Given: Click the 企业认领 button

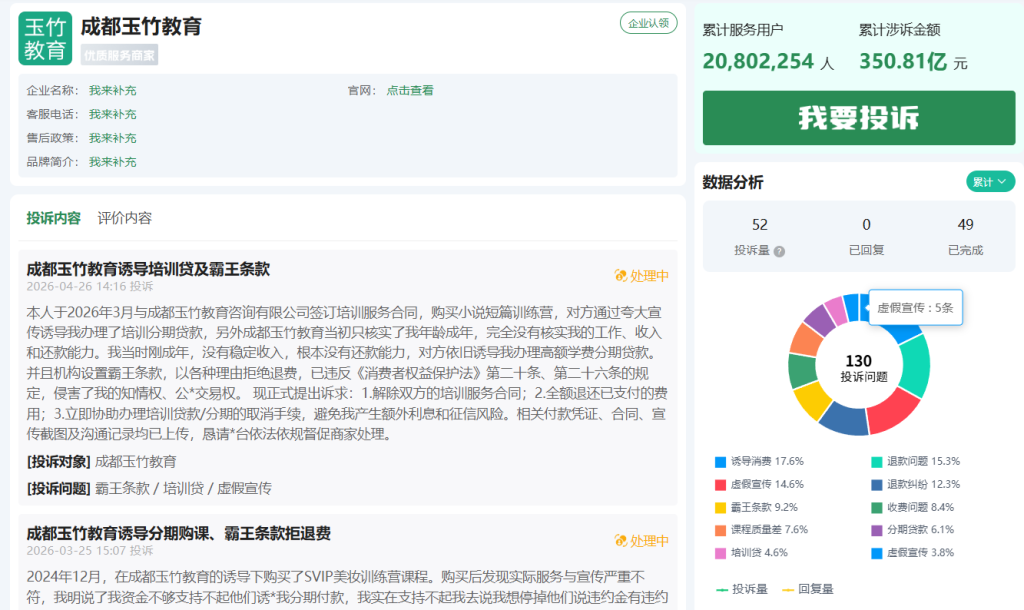Looking at the screenshot, I should click(648, 23).
